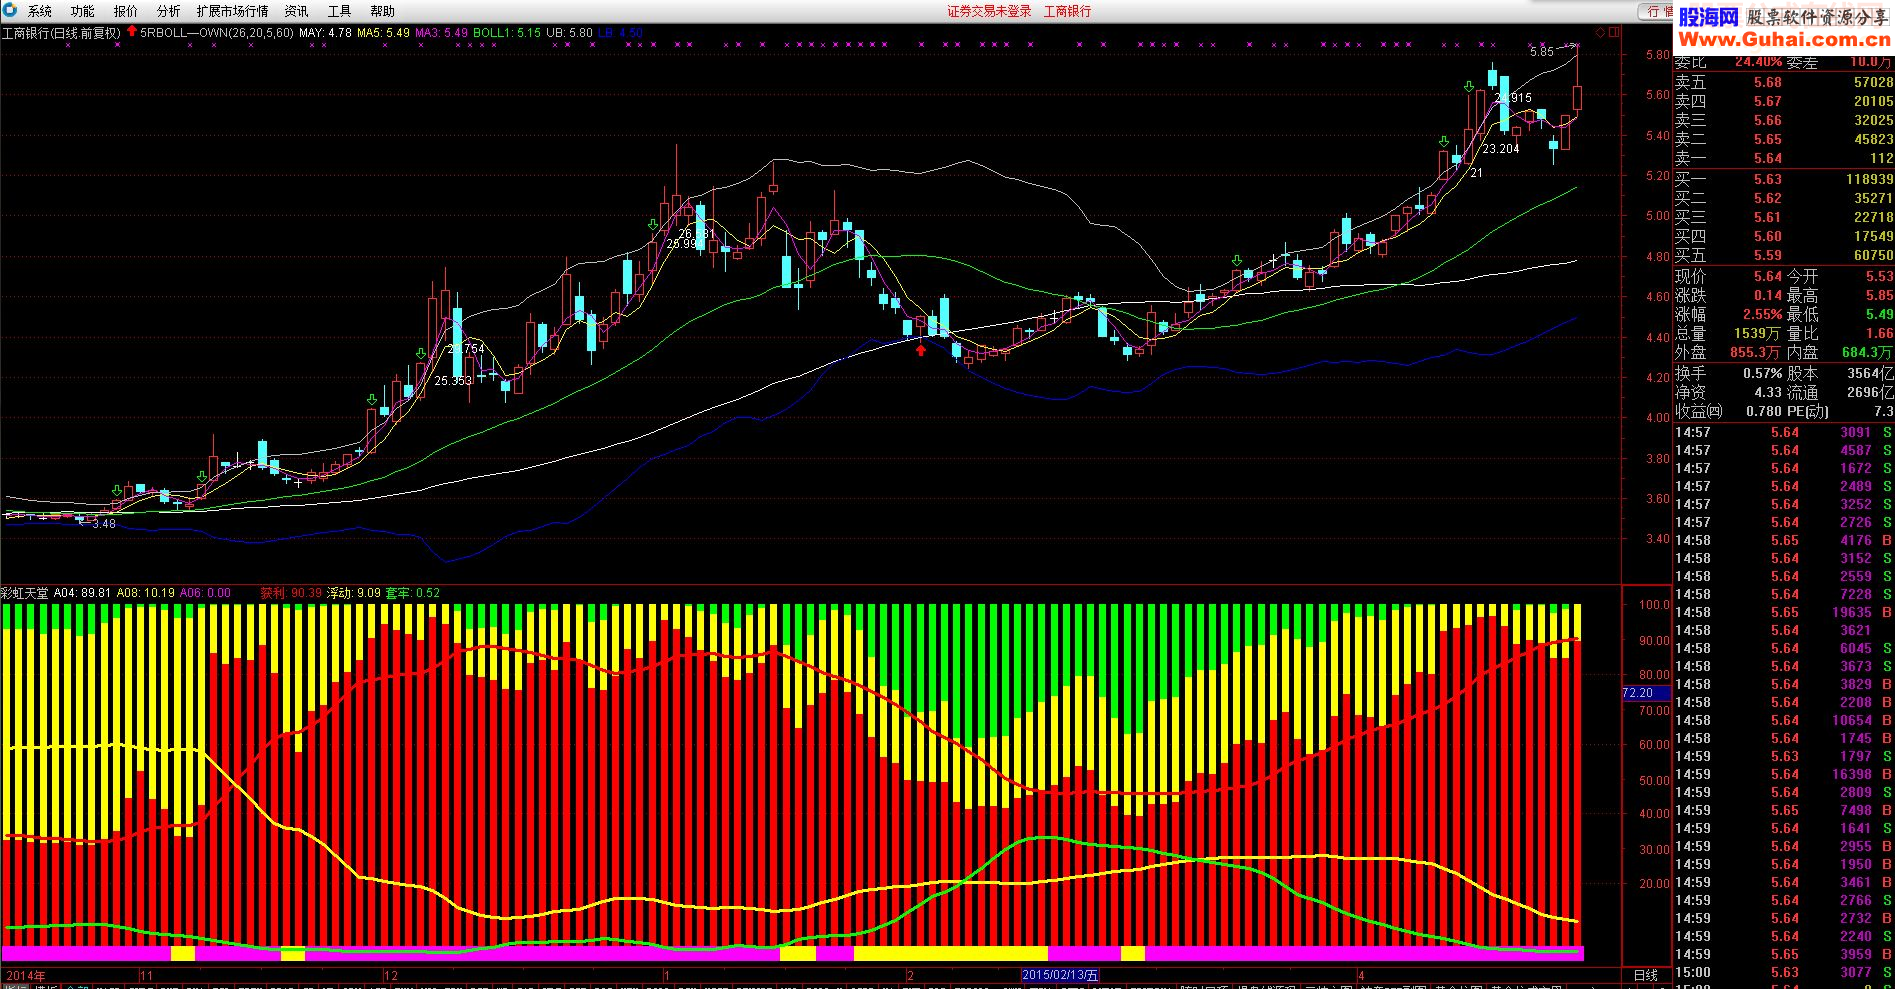The width and height of the screenshot is (1895, 989).
Task: Click the red up-arrow indicator icon beside 5RBOLL
Action: click(131, 32)
